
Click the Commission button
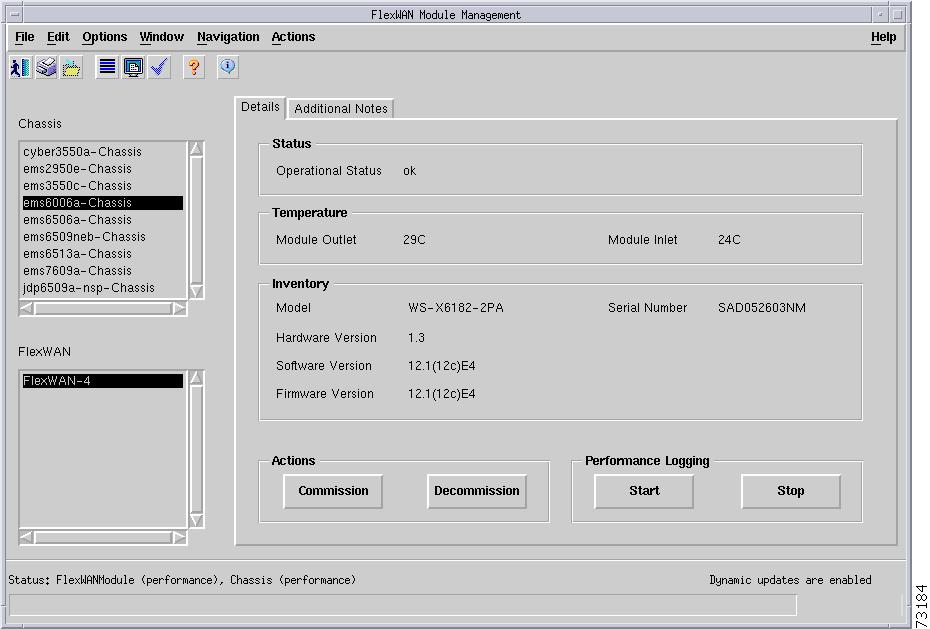point(333,491)
